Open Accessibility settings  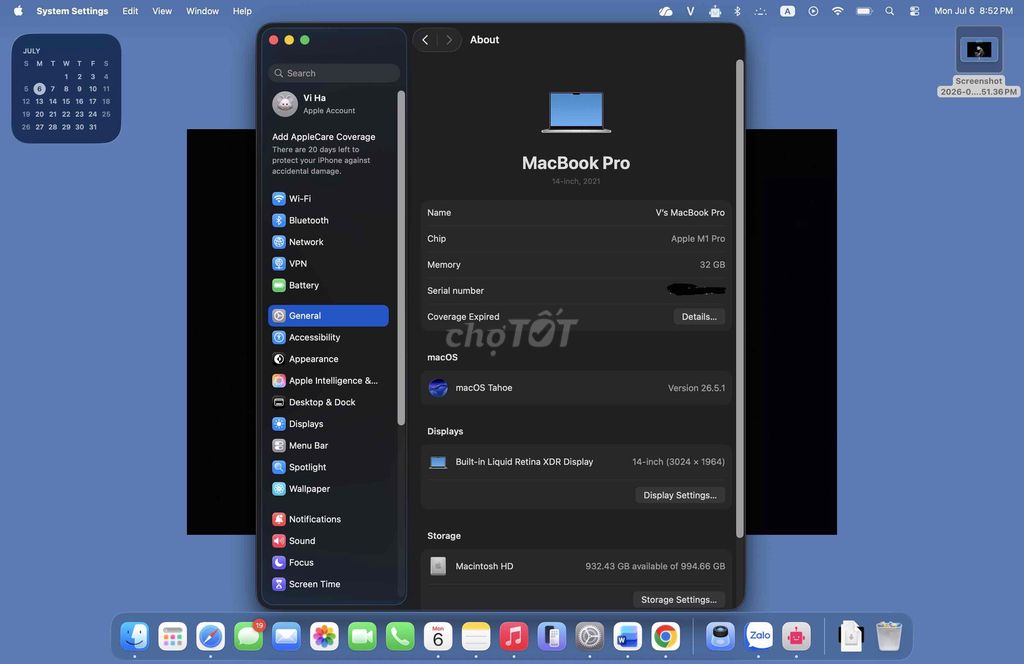328,337
